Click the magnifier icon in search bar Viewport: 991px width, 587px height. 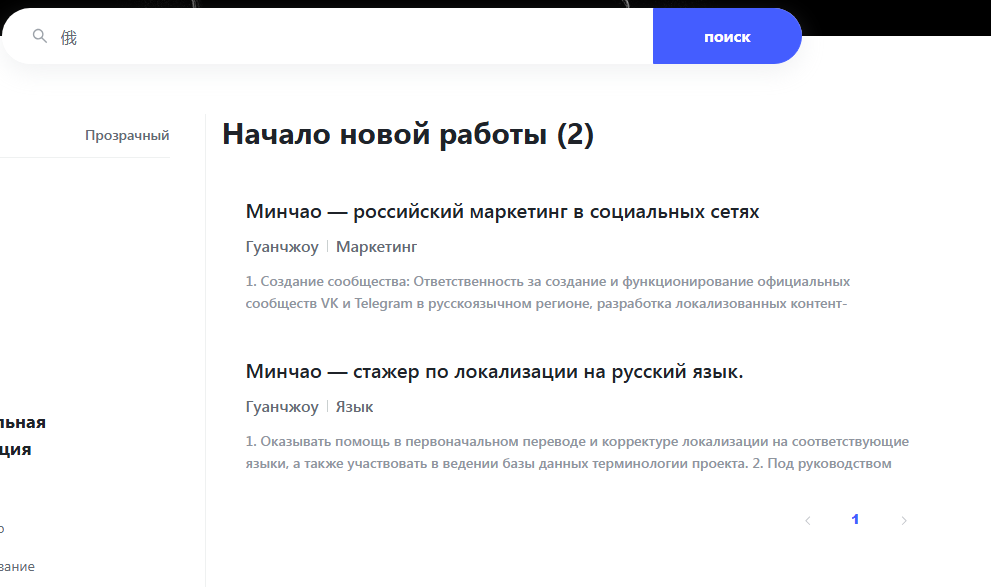(40, 36)
